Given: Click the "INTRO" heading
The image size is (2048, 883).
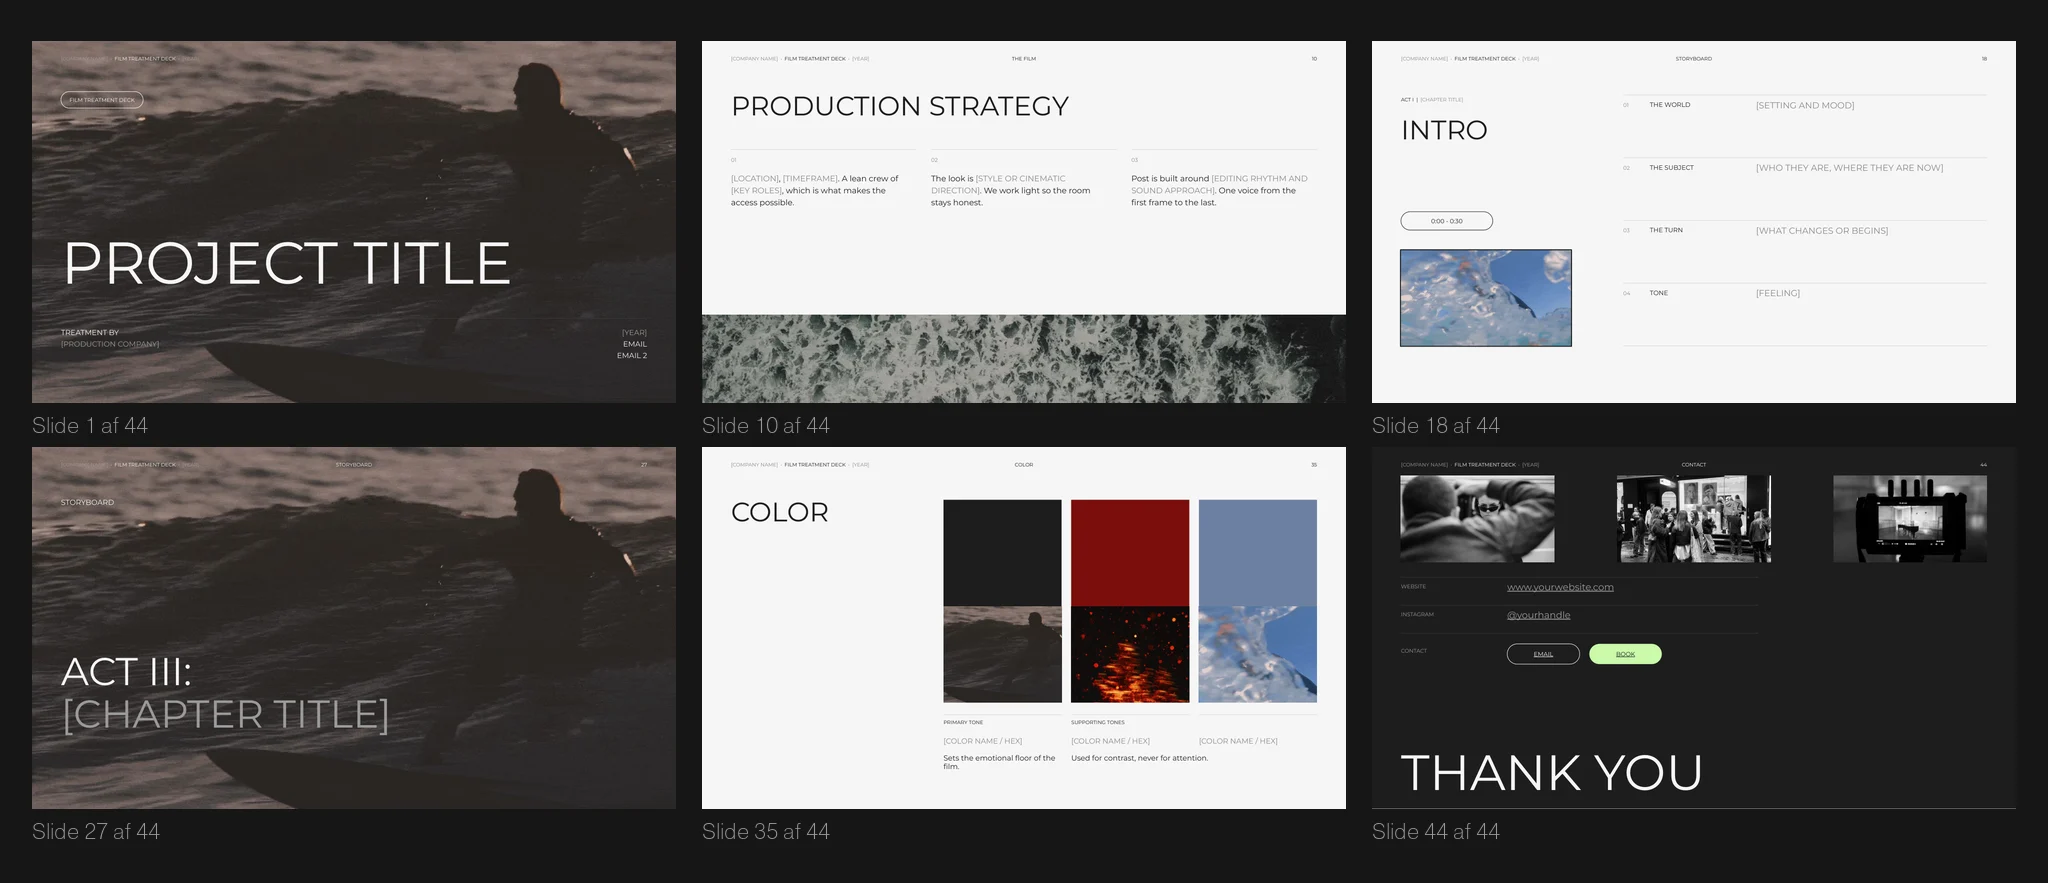Looking at the screenshot, I should (x=1444, y=130).
